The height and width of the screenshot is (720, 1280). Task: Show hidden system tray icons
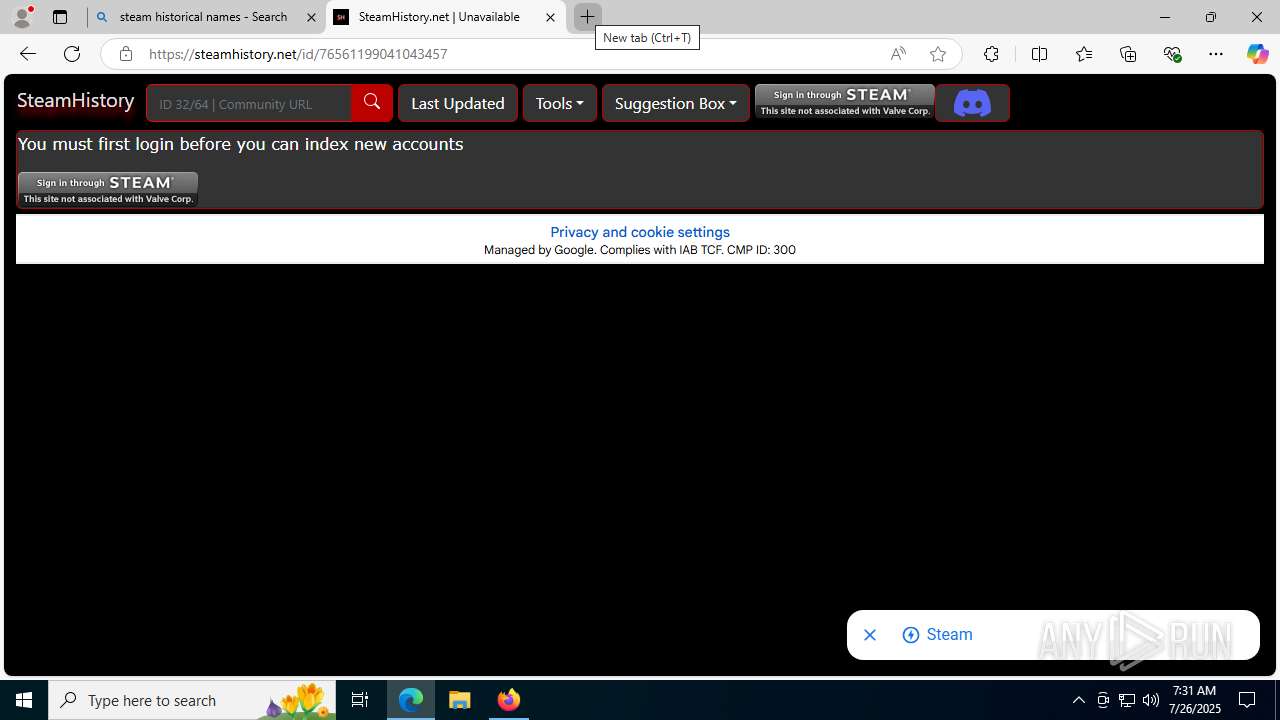1078,700
